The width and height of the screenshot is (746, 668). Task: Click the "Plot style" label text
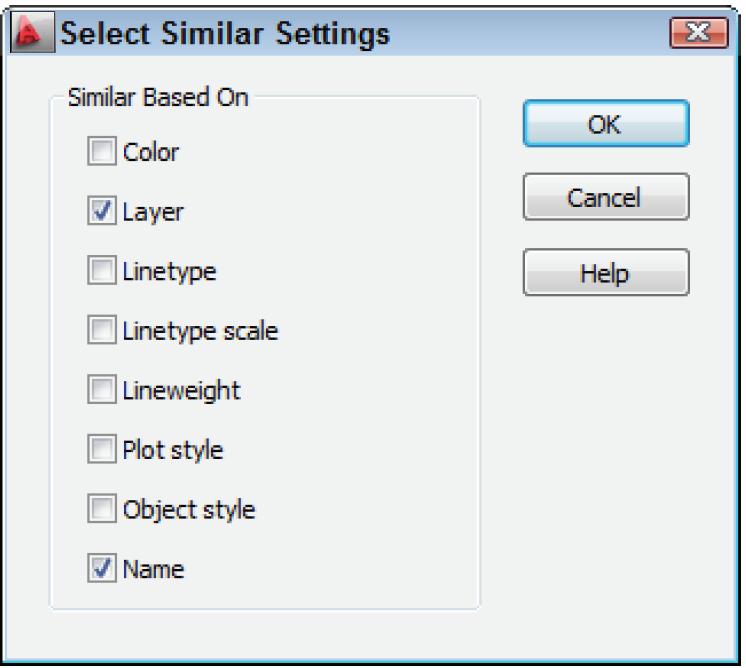coord(172,450)
